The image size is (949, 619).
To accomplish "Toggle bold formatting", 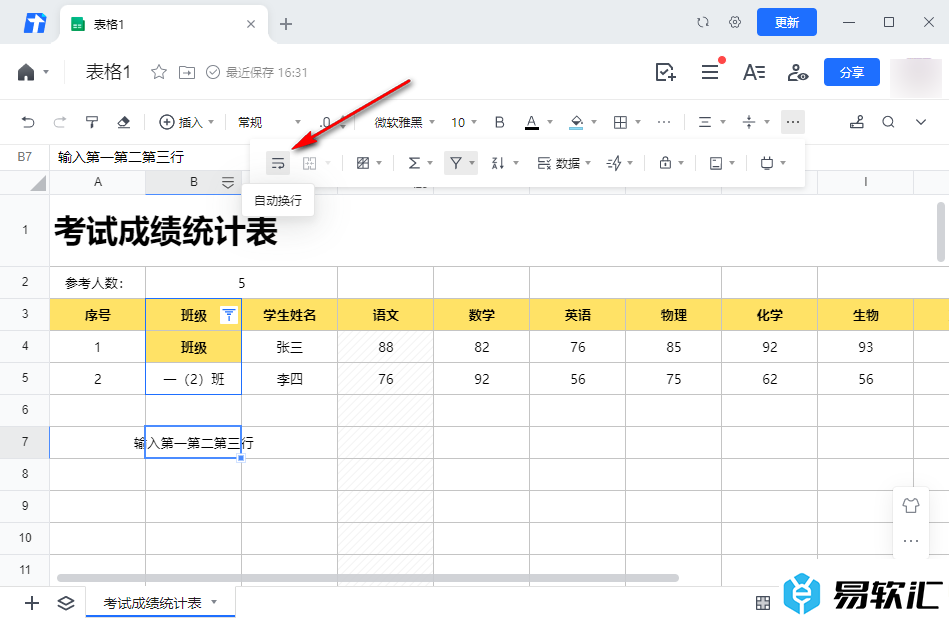I will pos(499,122).
